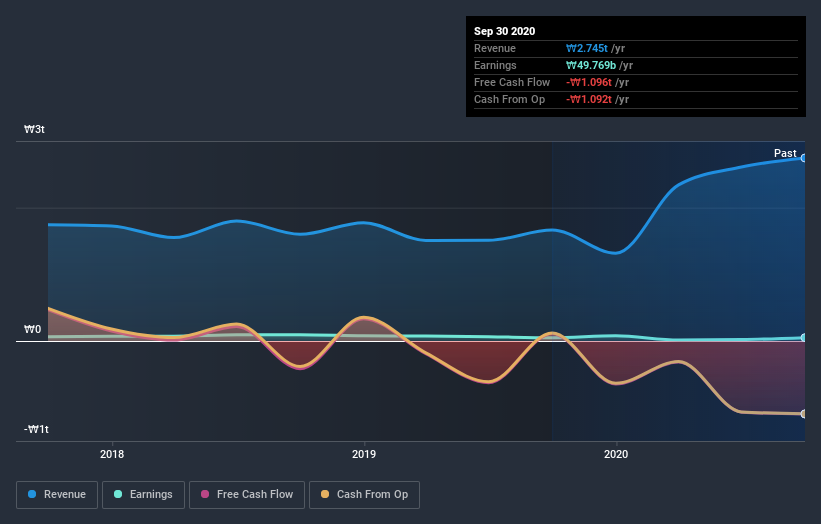Click the -₩1t y-axis label
This screenshot has height=524, width=821.
(36, 429)
